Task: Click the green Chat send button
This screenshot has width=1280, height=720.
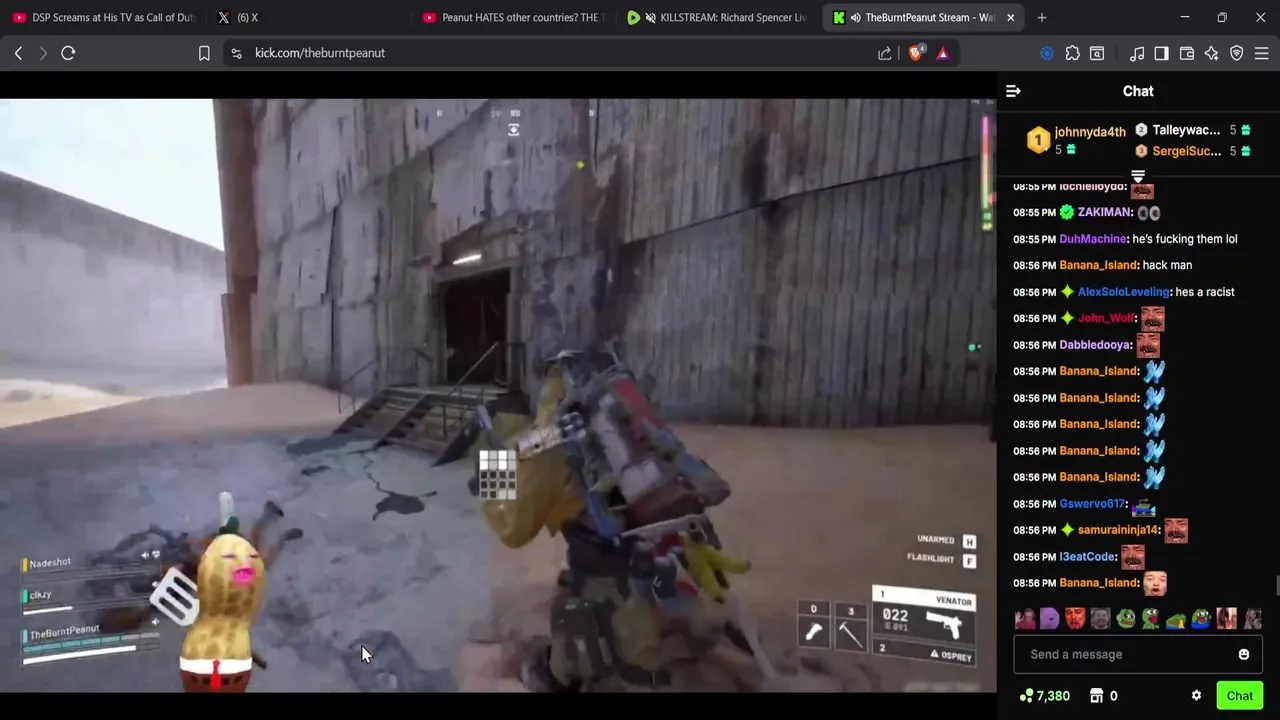Action: point(1239,696)
